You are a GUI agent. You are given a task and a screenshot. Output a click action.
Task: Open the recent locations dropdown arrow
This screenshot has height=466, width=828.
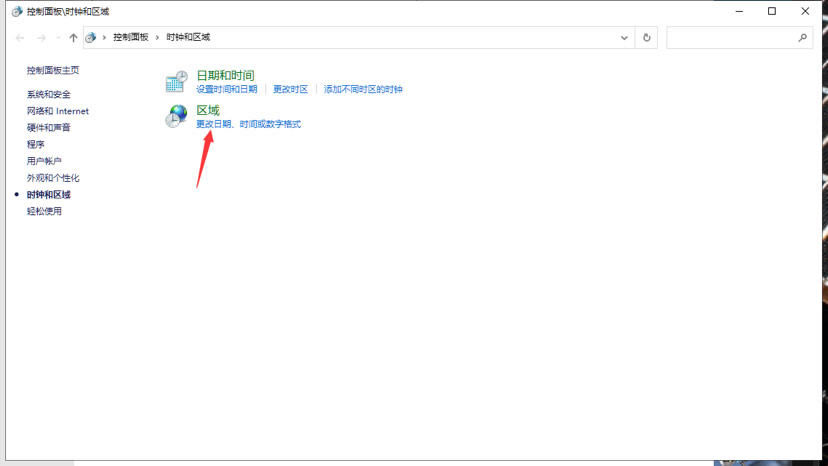pos(58,37)
